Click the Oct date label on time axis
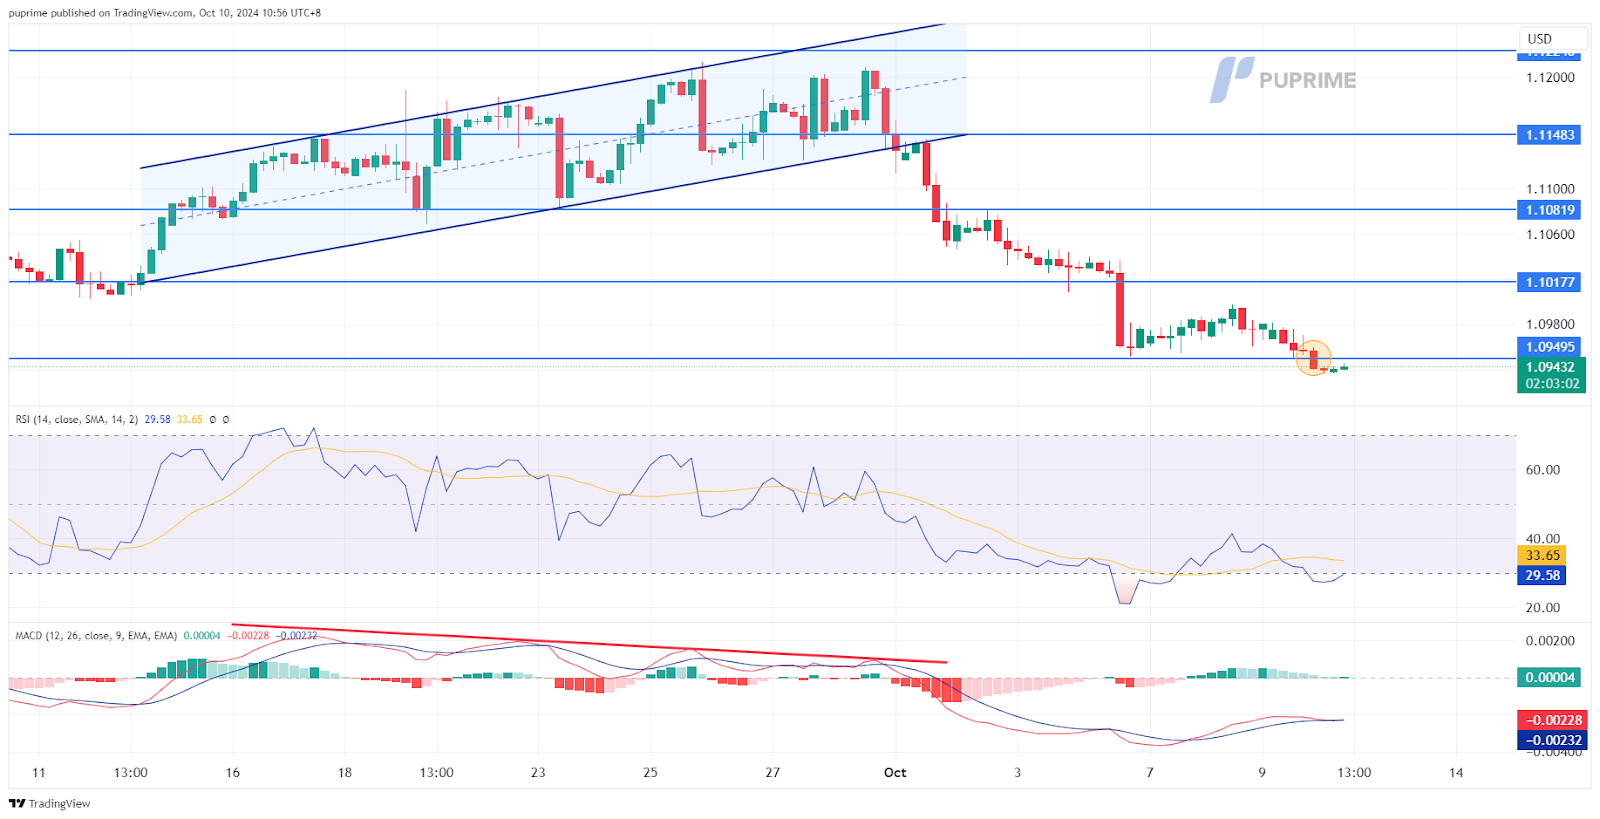This screenshot has height=819, width=1600. 895,772
